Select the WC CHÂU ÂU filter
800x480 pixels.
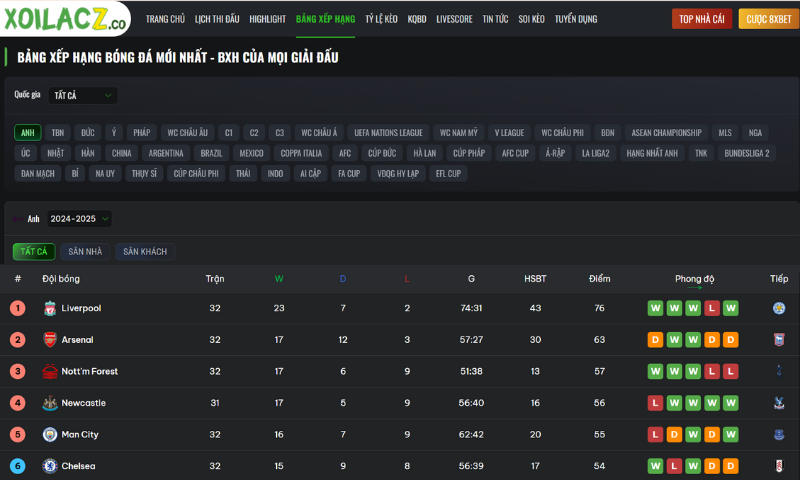(187, 133)
